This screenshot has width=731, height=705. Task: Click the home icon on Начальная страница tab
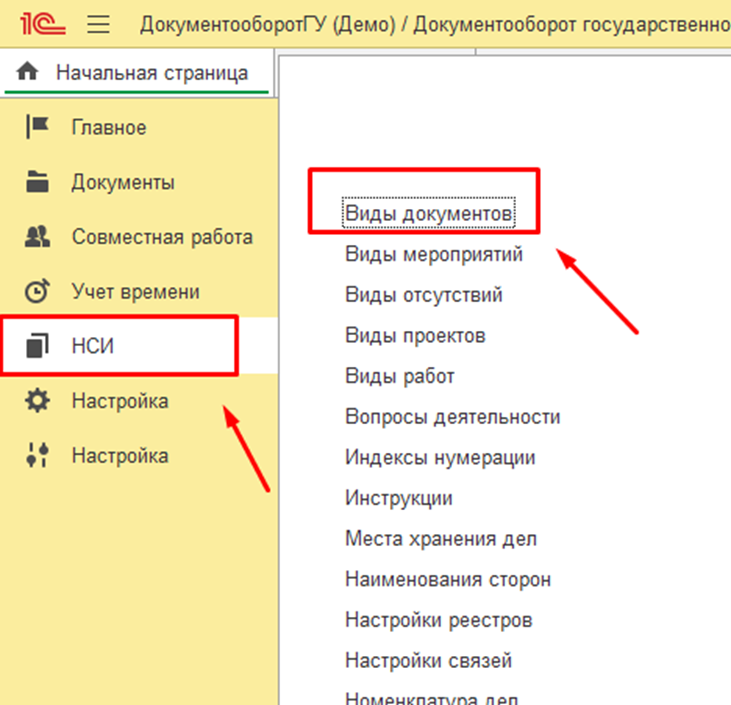(x=28, y=71)
